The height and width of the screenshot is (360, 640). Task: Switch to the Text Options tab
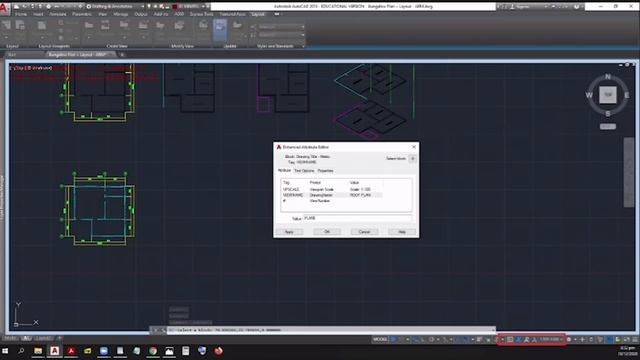[x=304, y=171]
